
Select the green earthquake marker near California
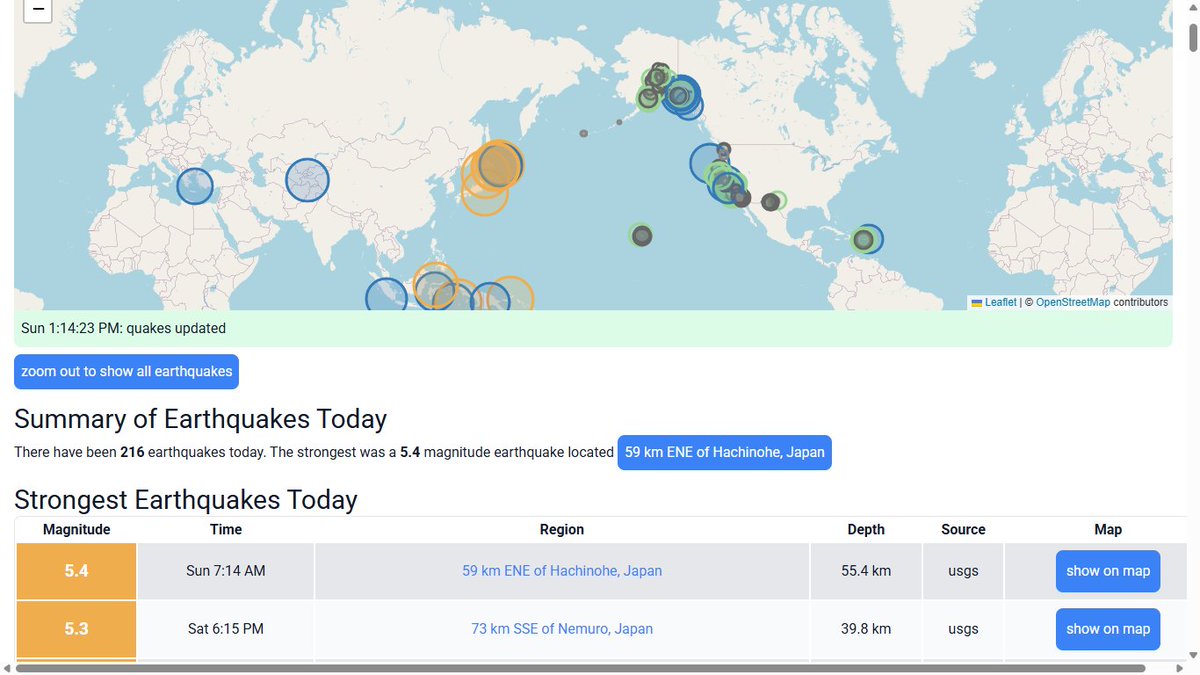723,184
